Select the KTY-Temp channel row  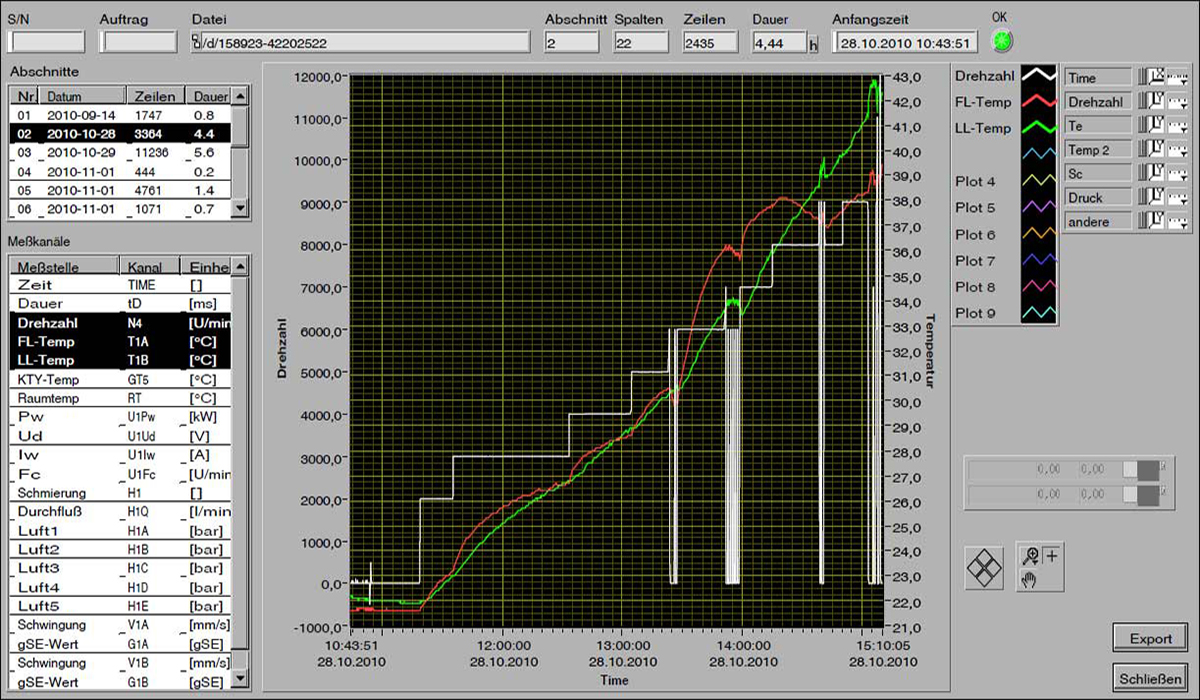pyautogui.click(x=120, y=379)
